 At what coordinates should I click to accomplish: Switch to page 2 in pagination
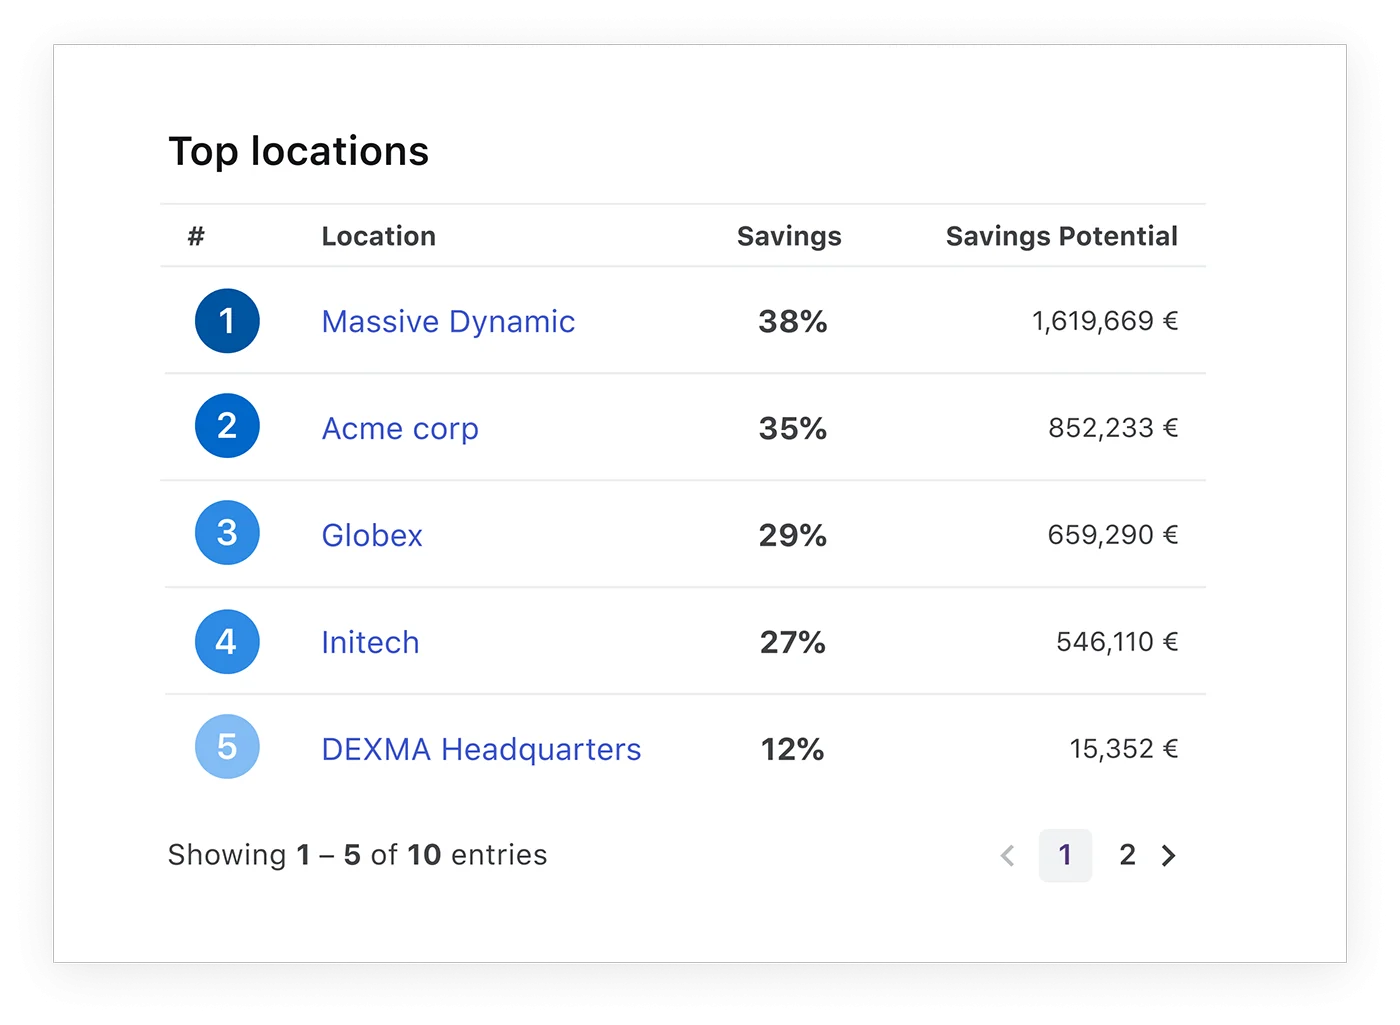pyautogui.click(x=1127, y=856)
